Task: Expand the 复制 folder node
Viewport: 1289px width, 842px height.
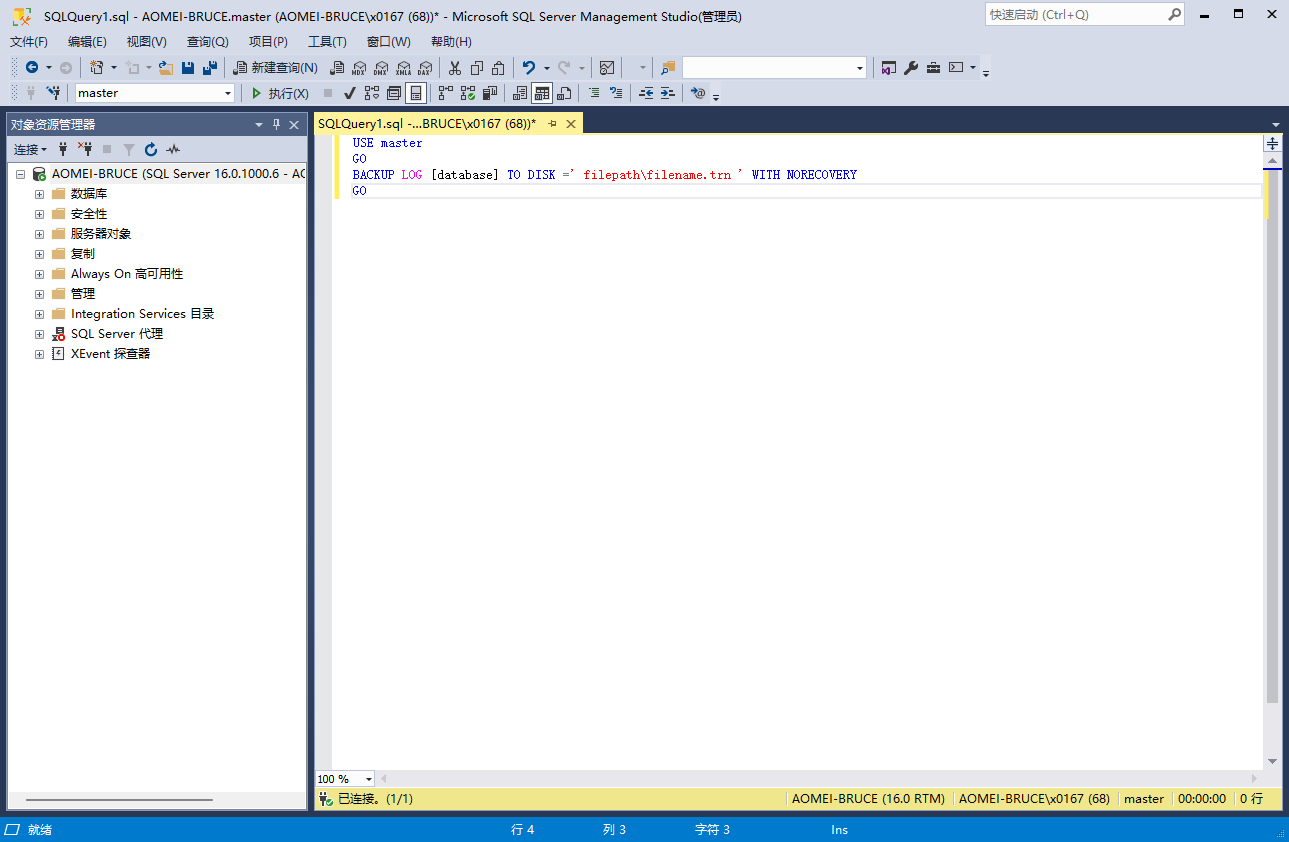Action: pos(39,254)
